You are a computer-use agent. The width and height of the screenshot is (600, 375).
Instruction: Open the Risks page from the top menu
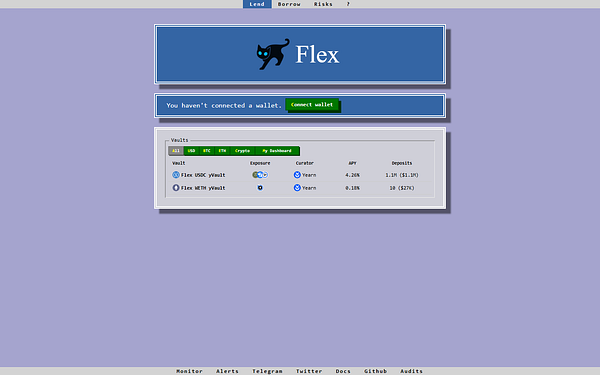pos(323,4)
